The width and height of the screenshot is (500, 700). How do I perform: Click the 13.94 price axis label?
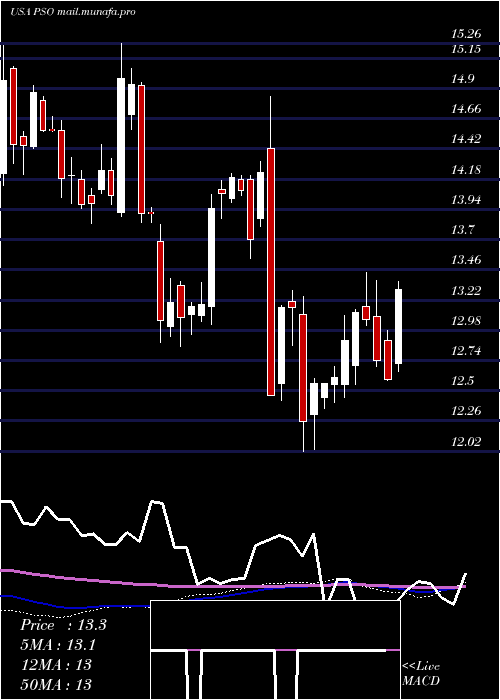(467, 200)
